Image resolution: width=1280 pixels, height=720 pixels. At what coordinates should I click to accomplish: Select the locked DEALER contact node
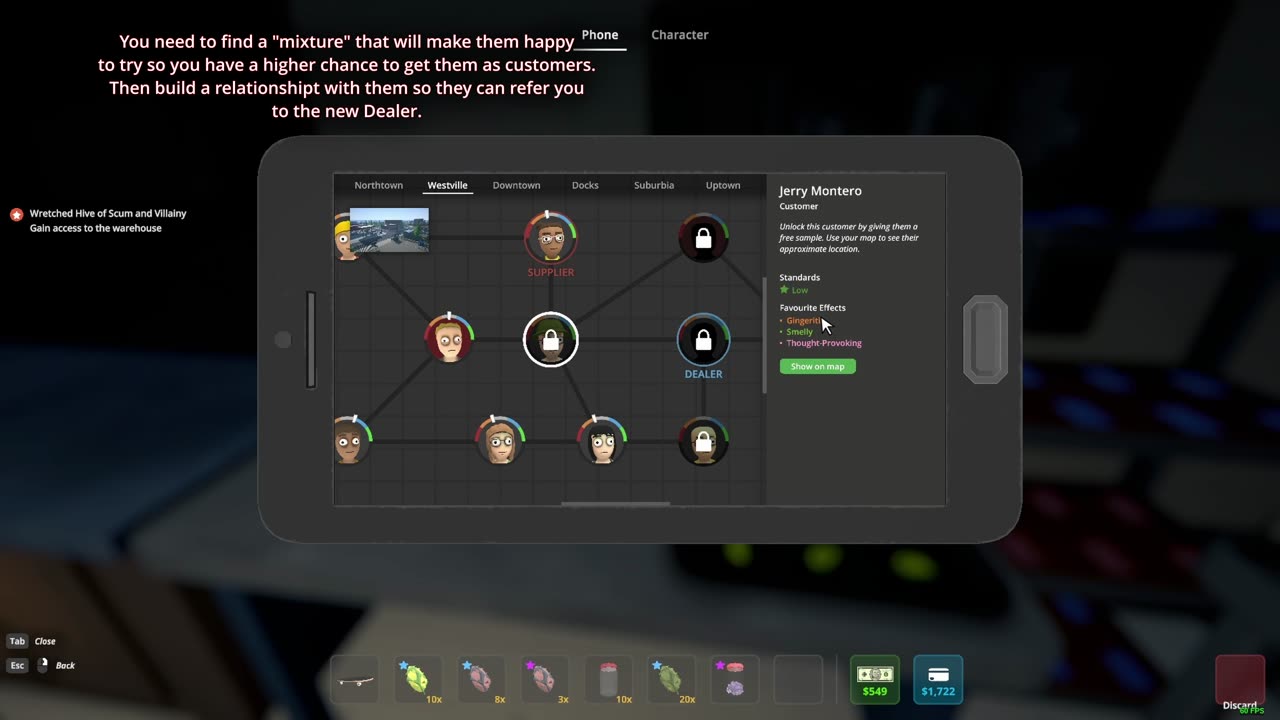tap(703, 340)
